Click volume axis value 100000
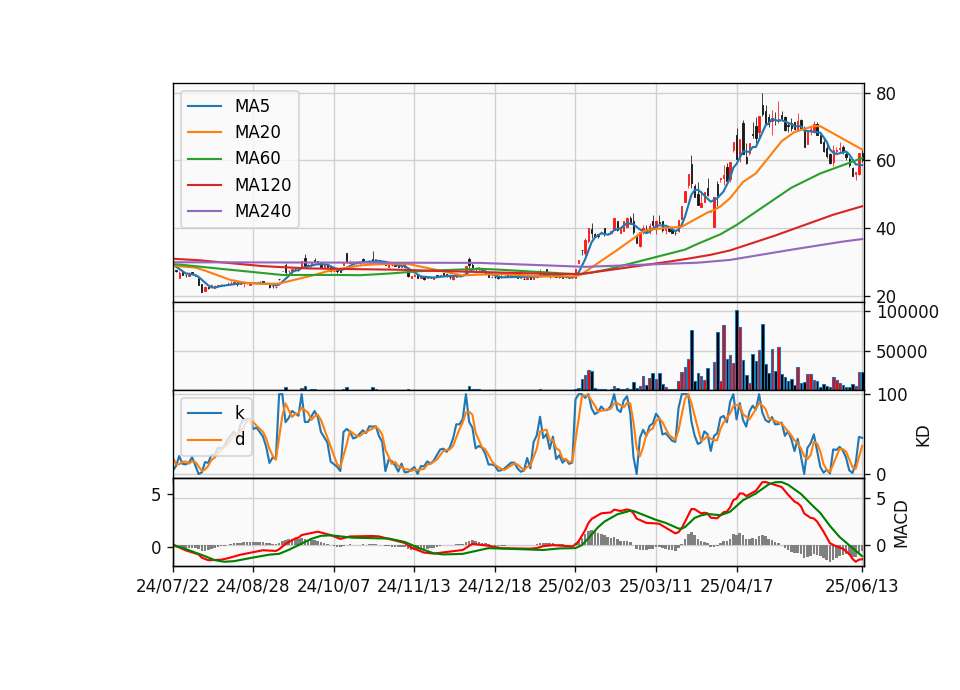Viewport: 960px width, 690px height. point(907,312)
